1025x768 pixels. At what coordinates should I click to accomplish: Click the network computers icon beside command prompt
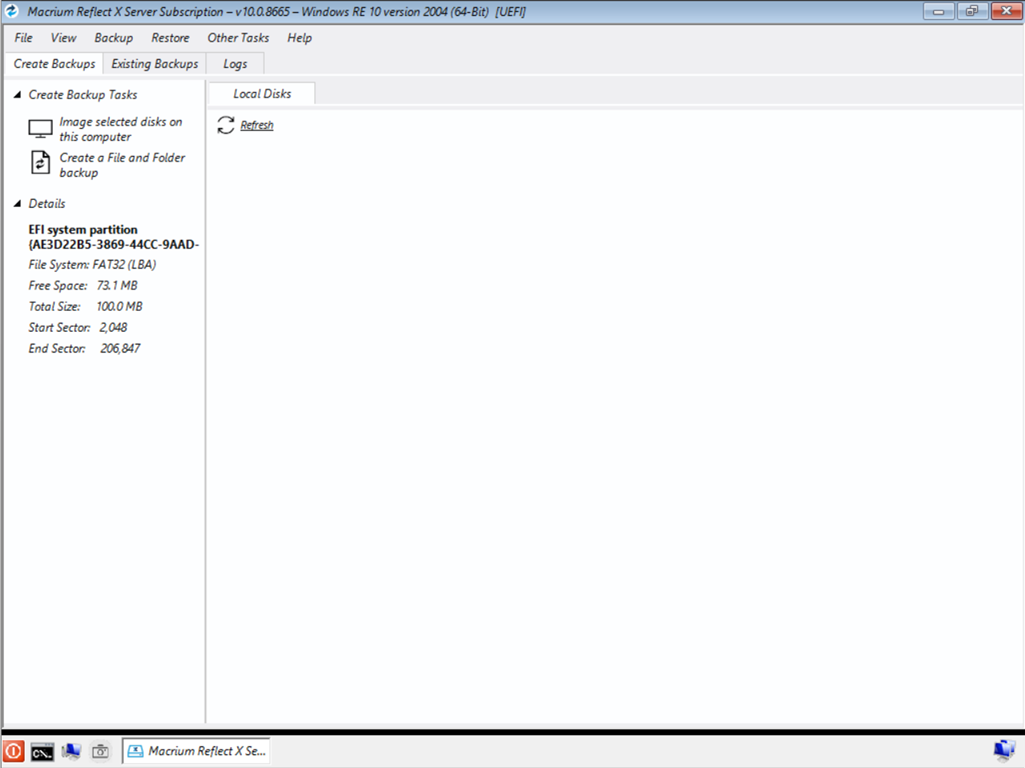coord(71,751)
